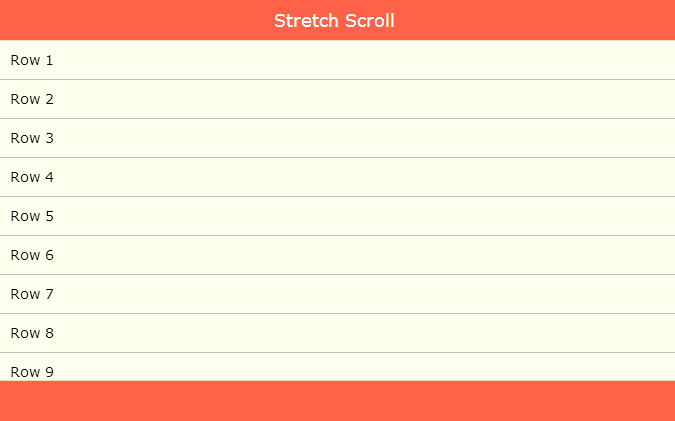
Task: Click the divider between Row 8 and Row 9
Action: pyautogui.click(x=337, y=352)
